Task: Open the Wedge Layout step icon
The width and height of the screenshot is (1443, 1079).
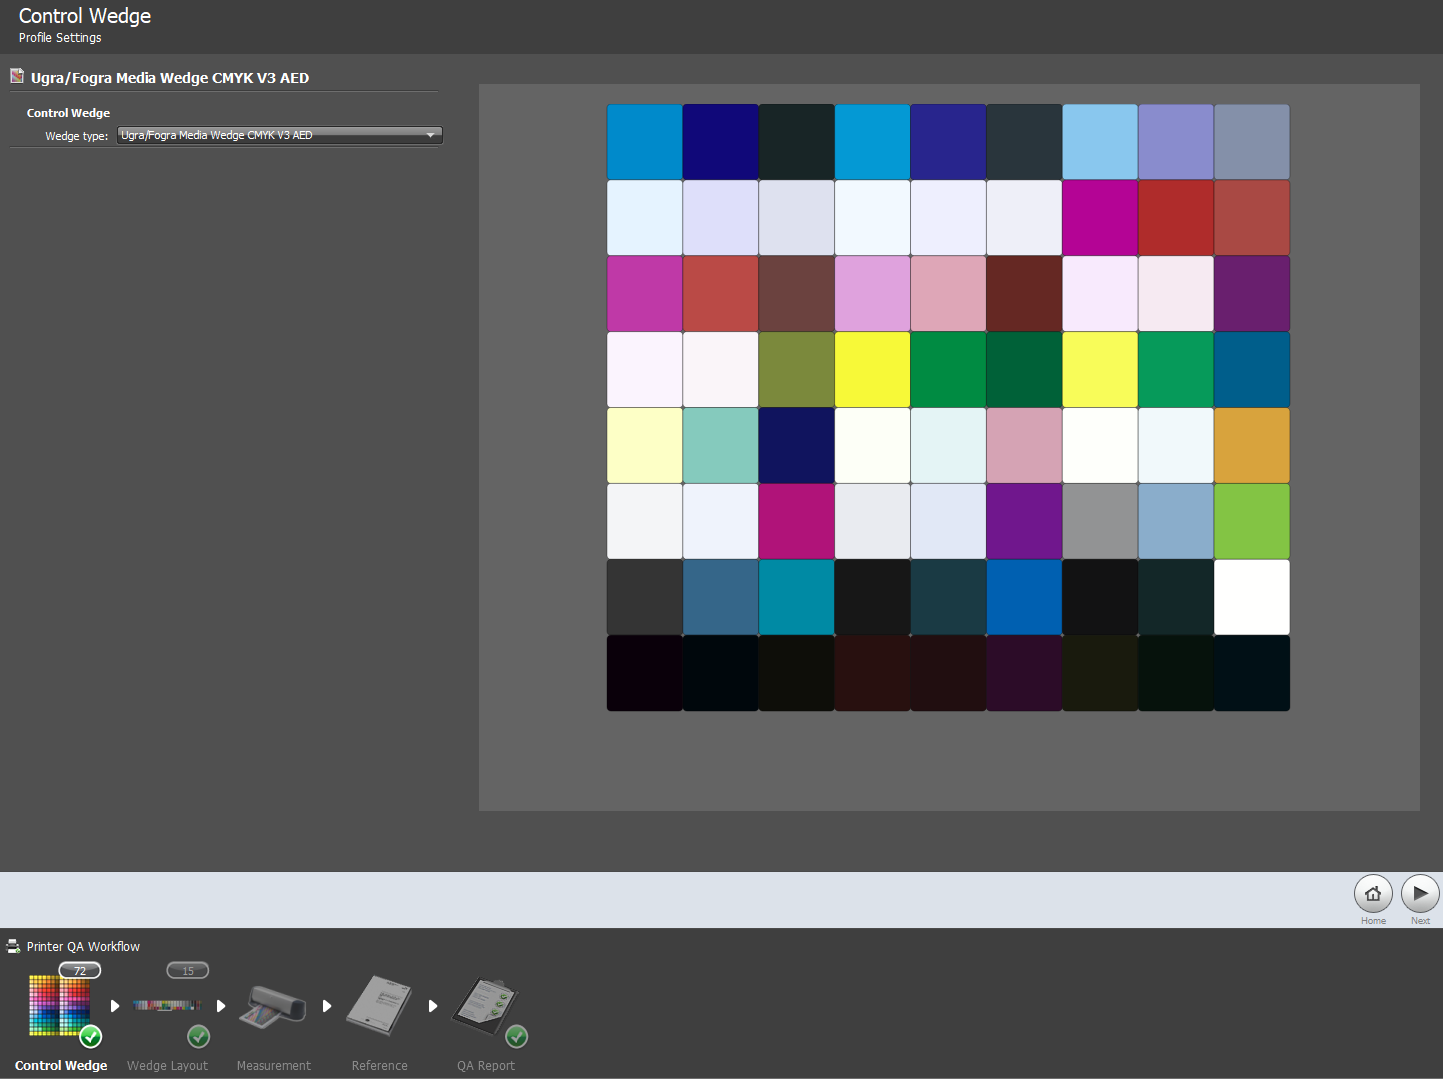Action: click(167, 1006)
